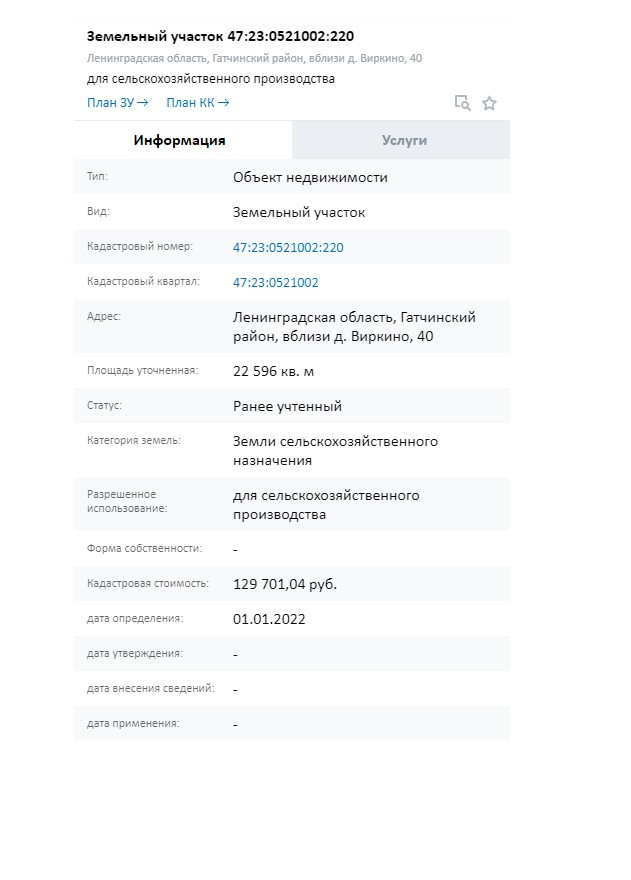Click the Форма собственности row label
The image size is (631, 880).
[145, 548]
